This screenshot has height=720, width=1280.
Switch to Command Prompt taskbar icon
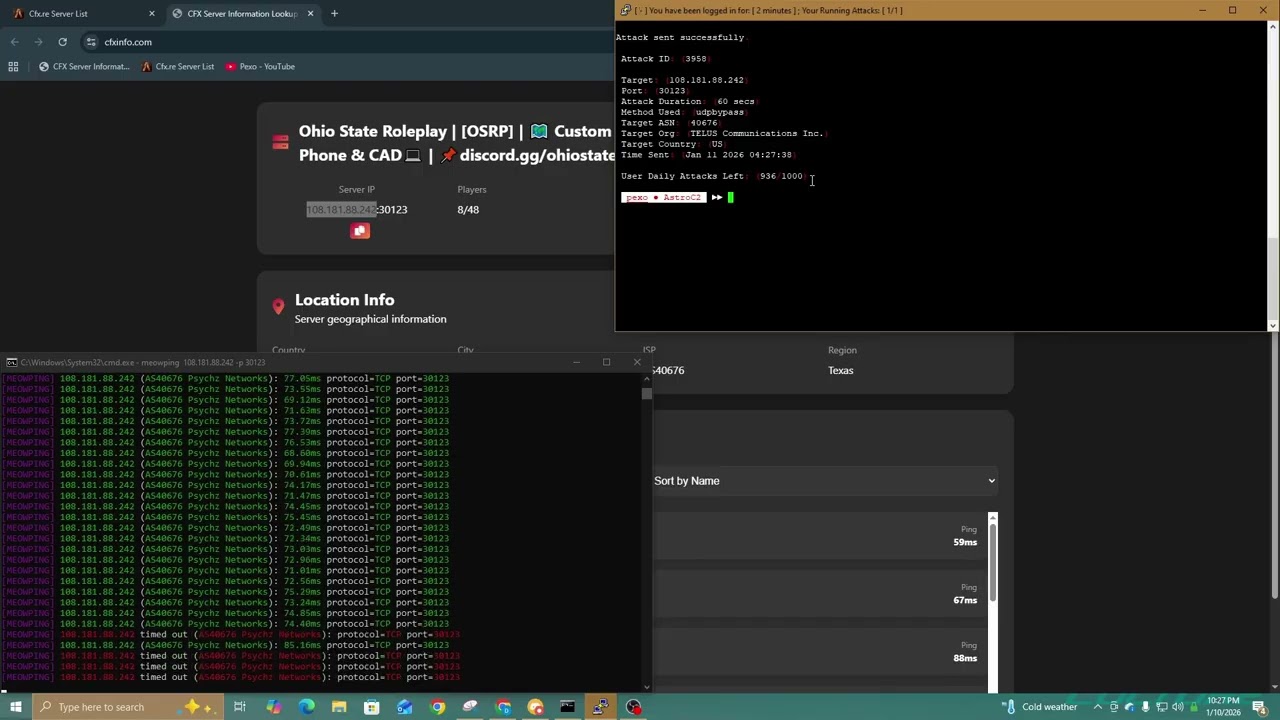tap(567, 707)
